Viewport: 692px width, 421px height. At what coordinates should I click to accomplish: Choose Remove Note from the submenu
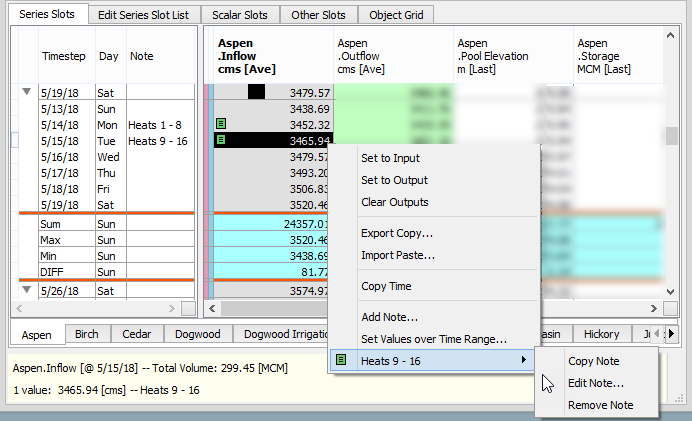pyautogui.click(x=600, y=405)
